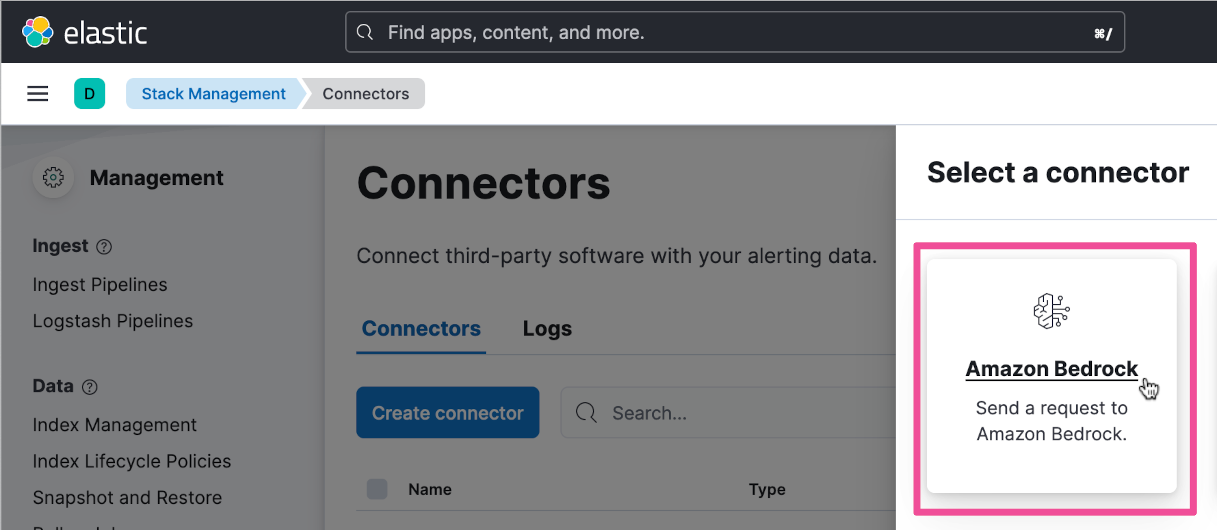Click the magnifier icon in connector search
Viewport: 1217px width, 530px height.
587,413
